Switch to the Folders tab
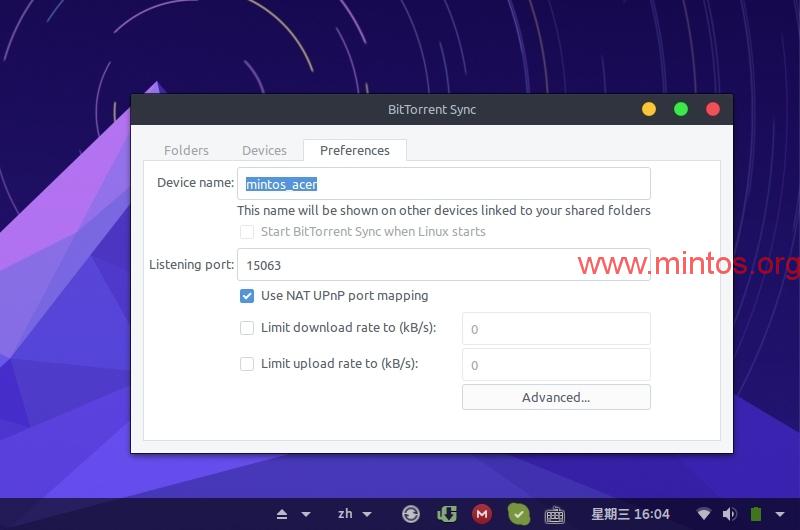Image resolution: width=800 pixels, height=530 pixels. 186,150
